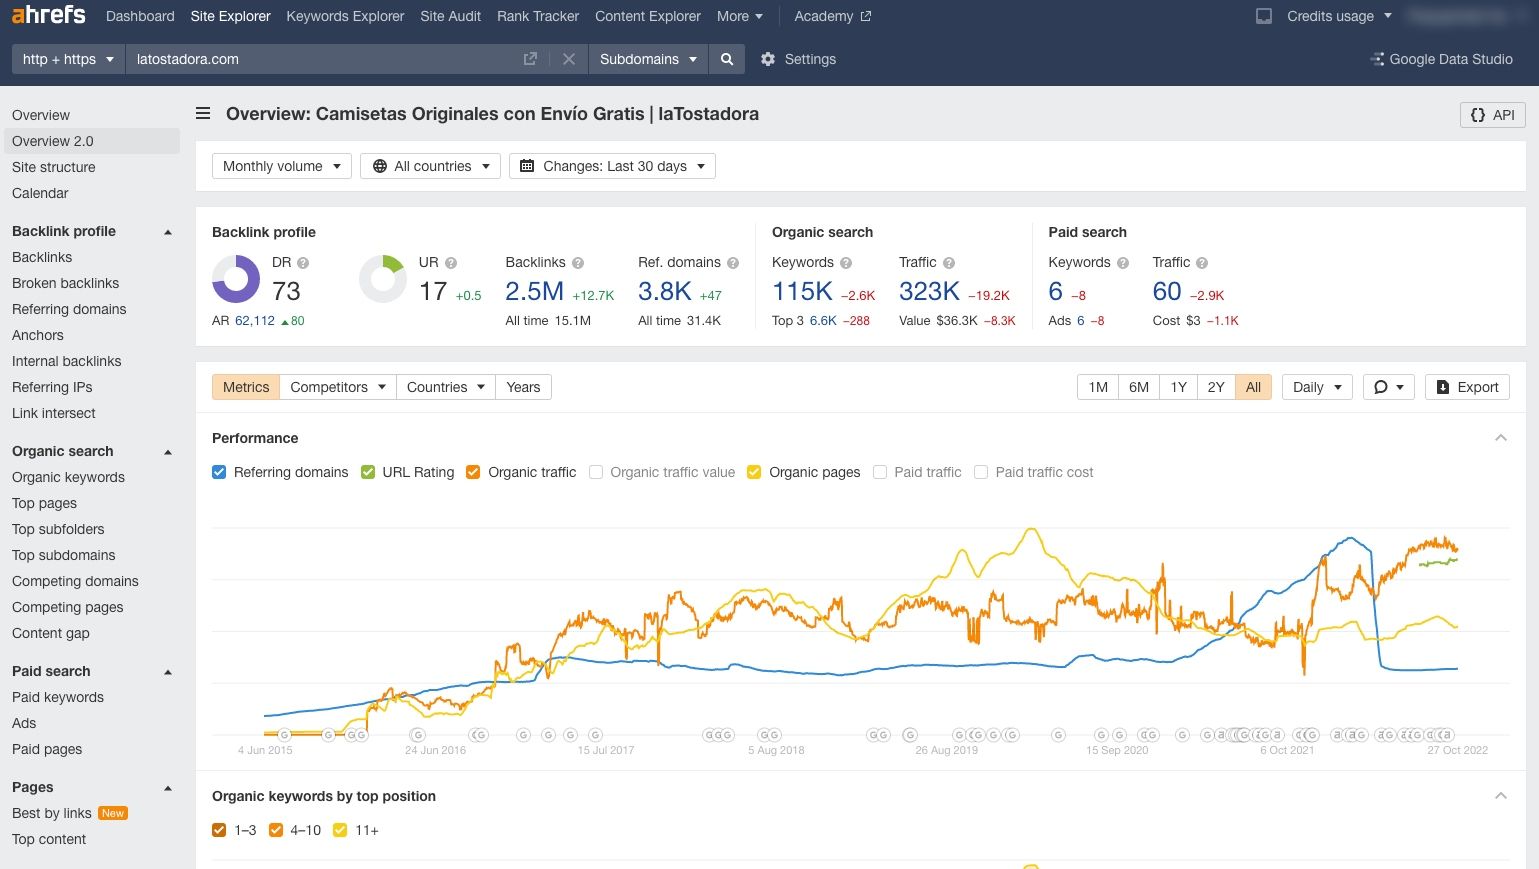The width and height of the screenshot is (1539, 869).
Task: Toggle Referring domains checkbox
Action: 219,472
